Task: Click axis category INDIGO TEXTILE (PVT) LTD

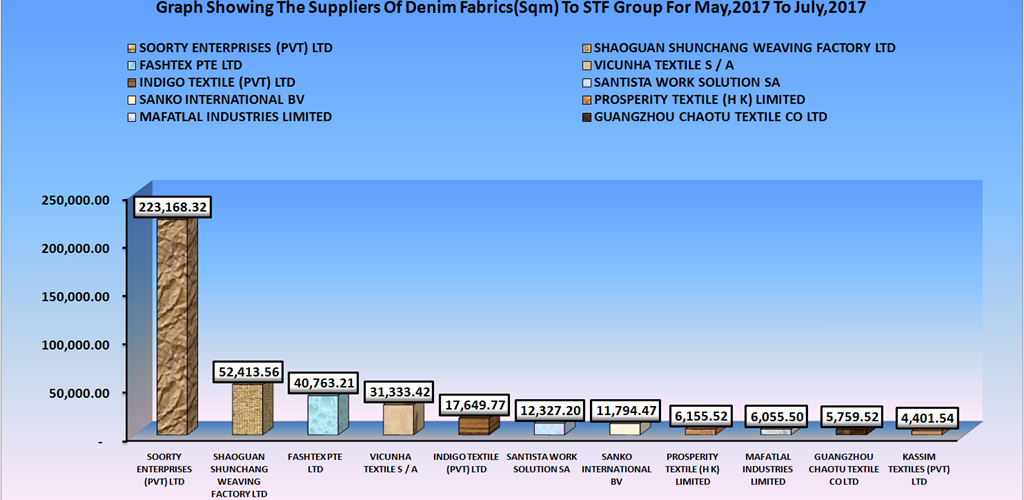Action: pos(466,463)
